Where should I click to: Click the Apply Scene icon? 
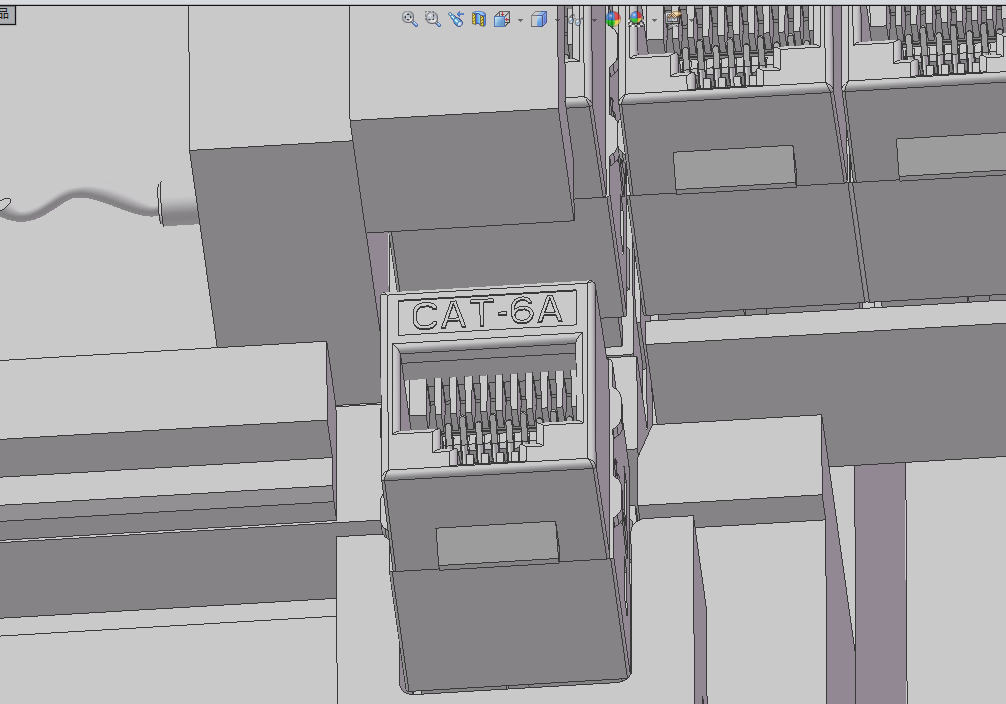click(636, 19)
